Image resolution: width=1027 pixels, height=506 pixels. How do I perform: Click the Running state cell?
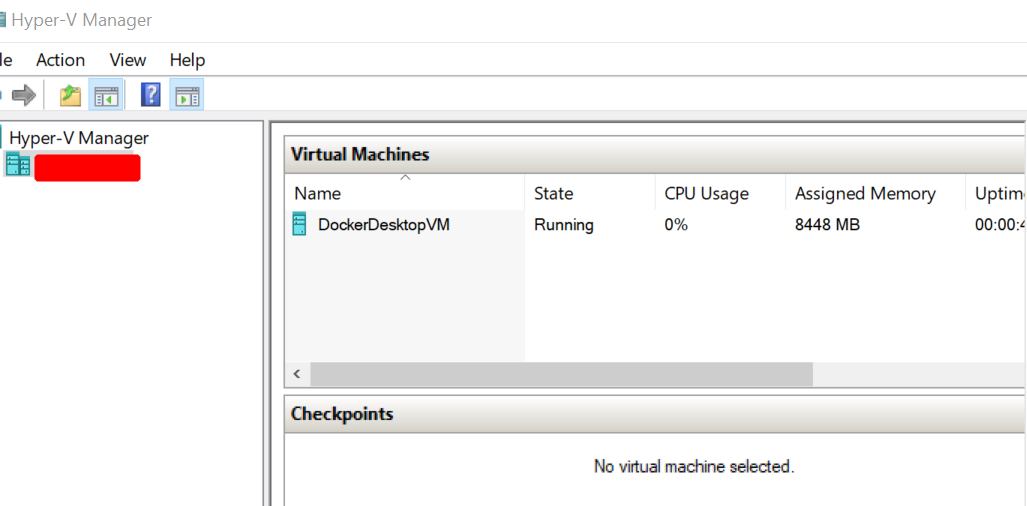click(x=564, y=225)
